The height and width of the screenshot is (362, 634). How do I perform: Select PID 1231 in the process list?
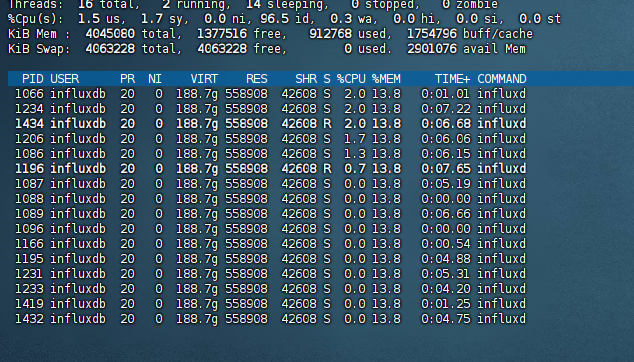pyautogui.click(x=29, y=273)
